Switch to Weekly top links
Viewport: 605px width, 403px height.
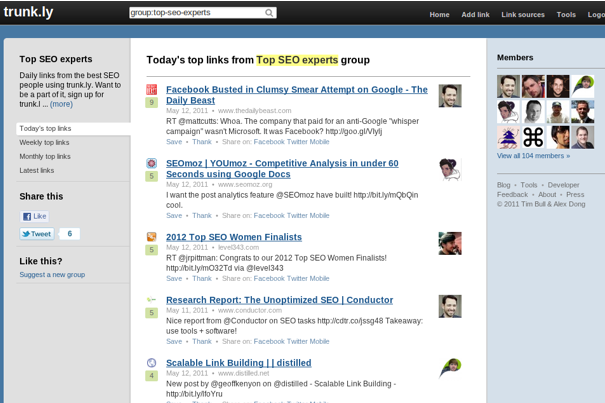45,142
